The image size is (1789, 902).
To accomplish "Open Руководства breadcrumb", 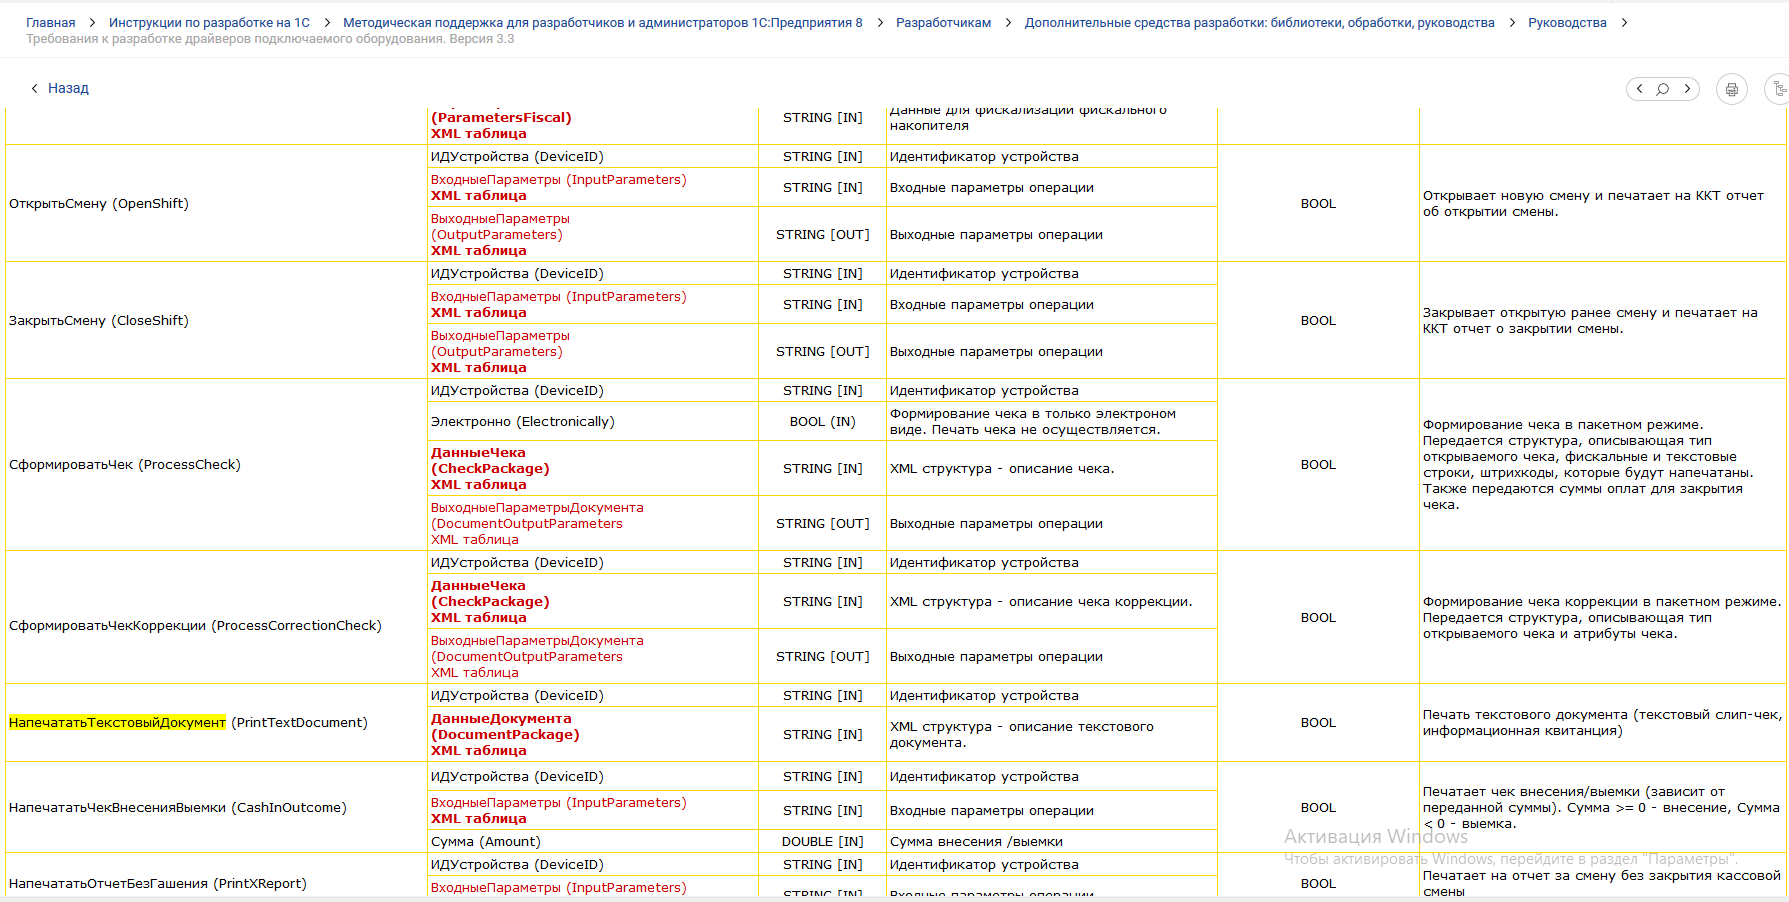I will pos(1567,22).
